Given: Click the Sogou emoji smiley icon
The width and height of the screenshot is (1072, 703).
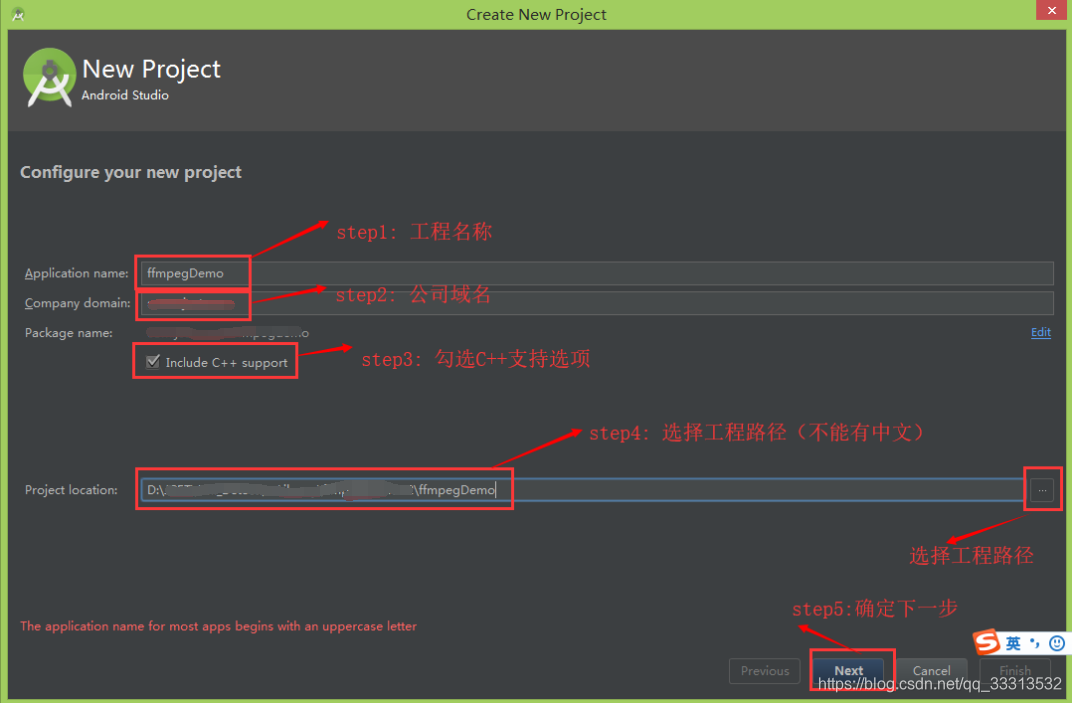Looking at the screenshot, I should (1056, 643).
